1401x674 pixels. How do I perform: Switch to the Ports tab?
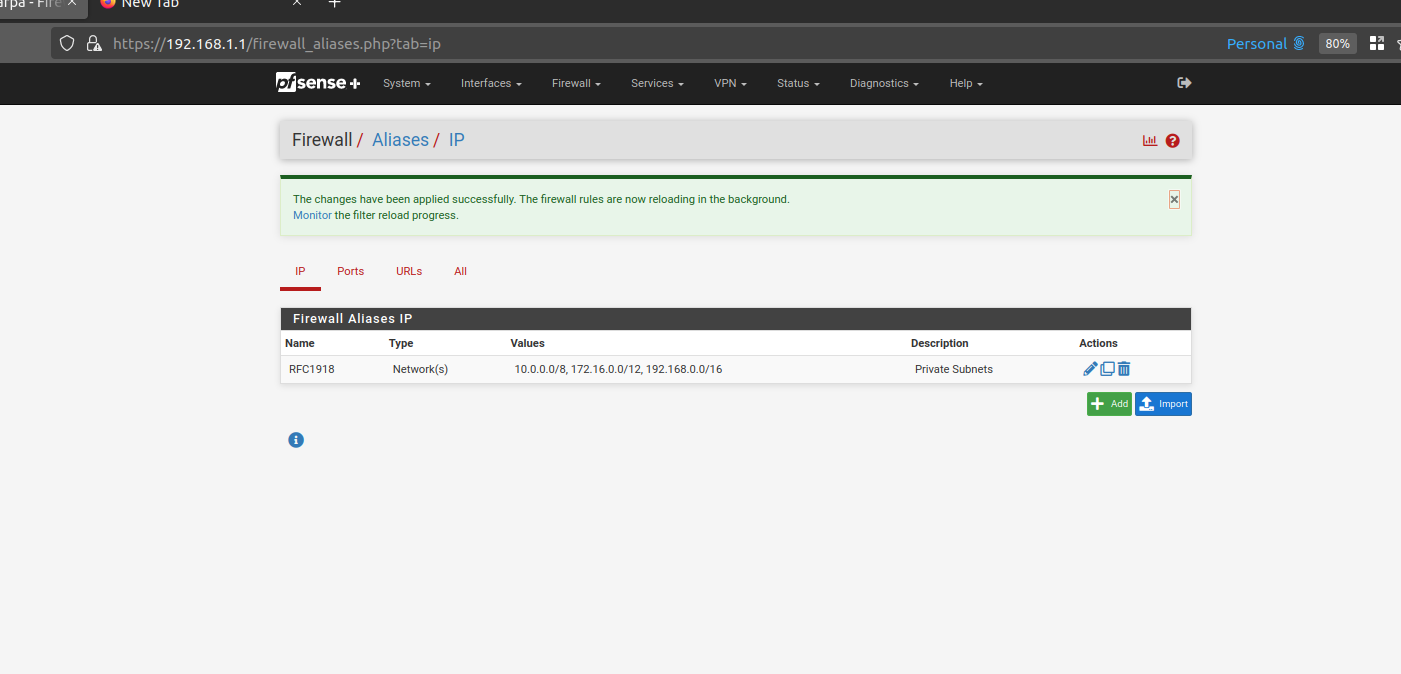coord(351,271)
